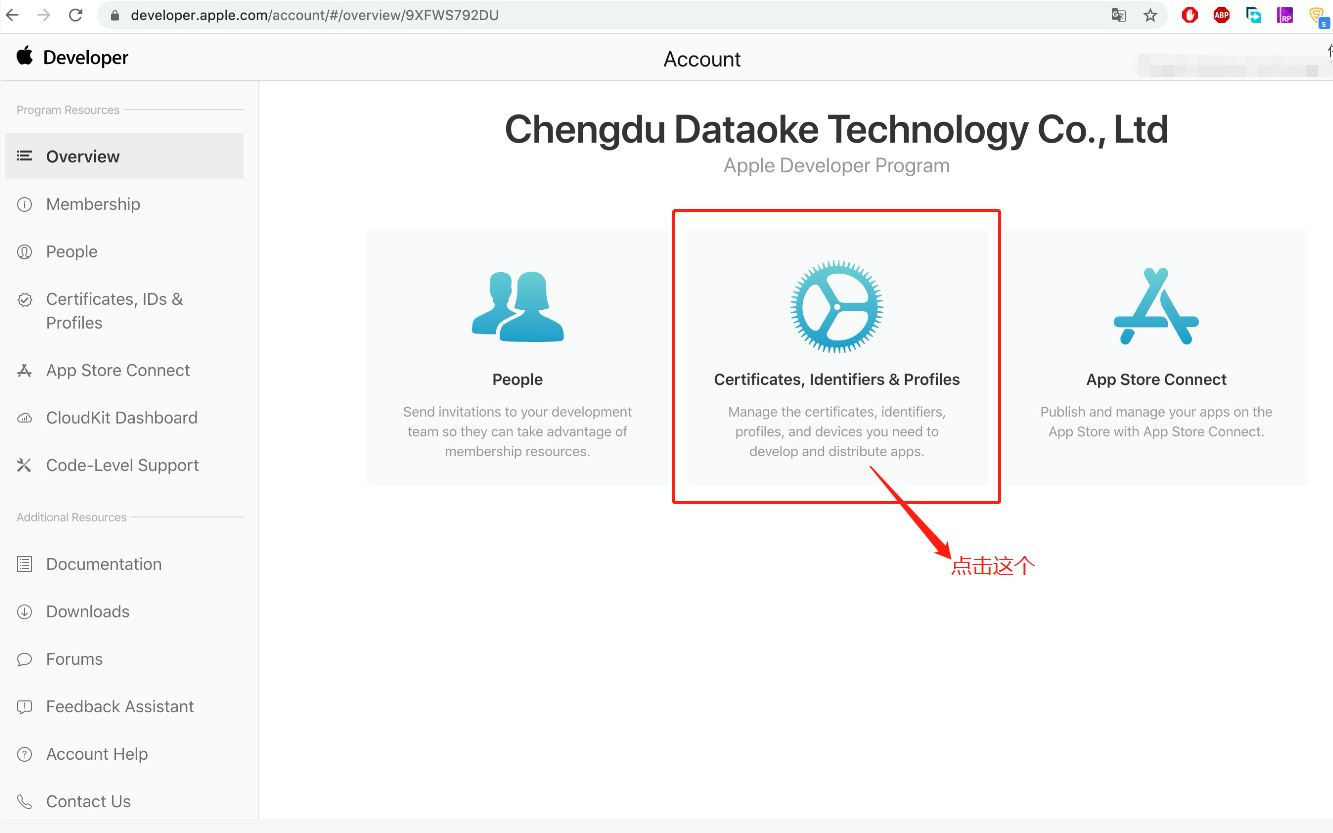Image resolution: width=1333 pixels, height=833 pixels.
Task: Reload the page with the refresh icon
Action: point(75,15)
